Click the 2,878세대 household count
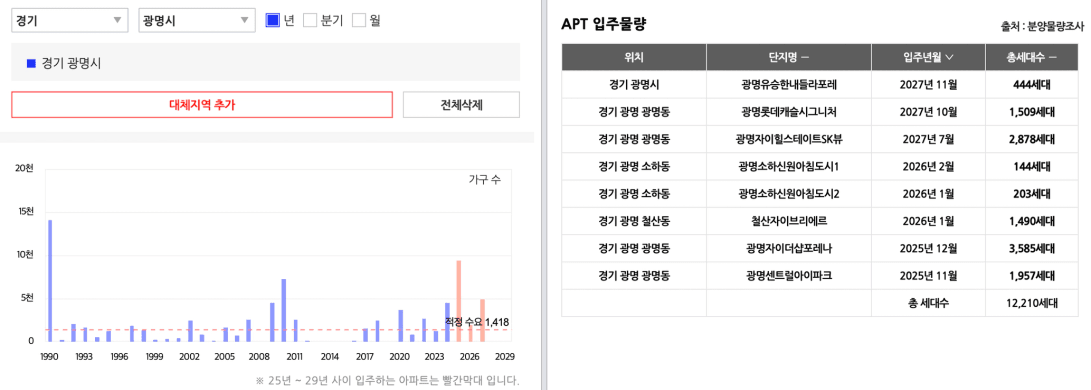The image size is (1091, 390). 1031,139
